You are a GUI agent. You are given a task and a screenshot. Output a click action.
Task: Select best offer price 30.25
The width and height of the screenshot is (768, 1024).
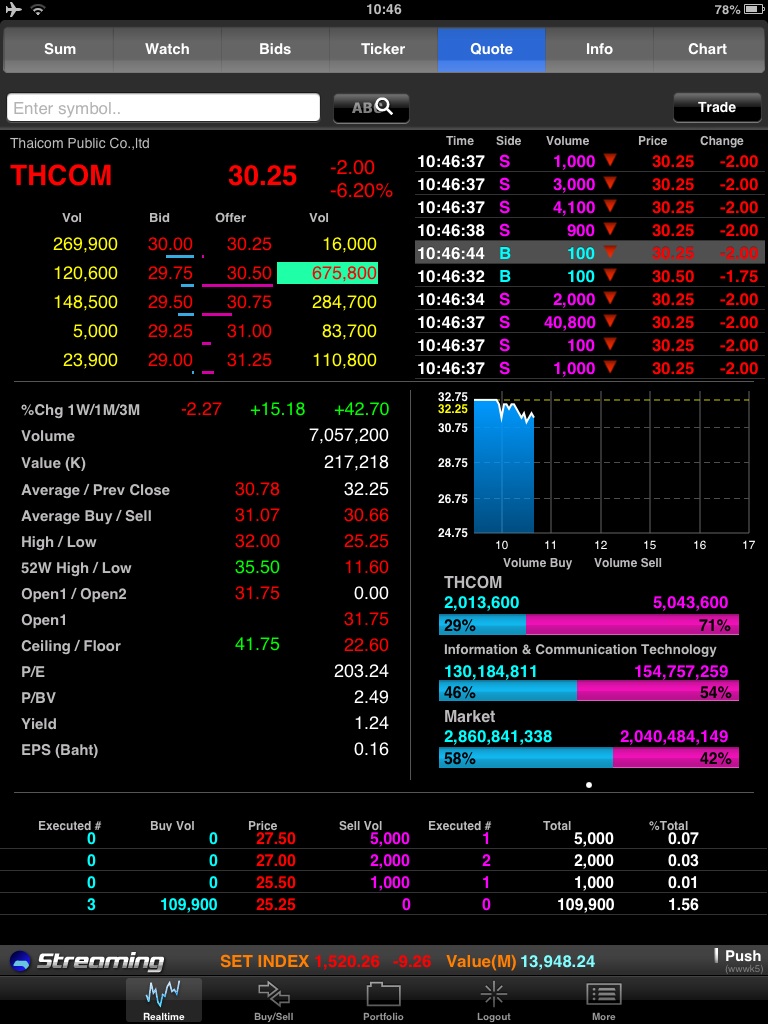249,244
